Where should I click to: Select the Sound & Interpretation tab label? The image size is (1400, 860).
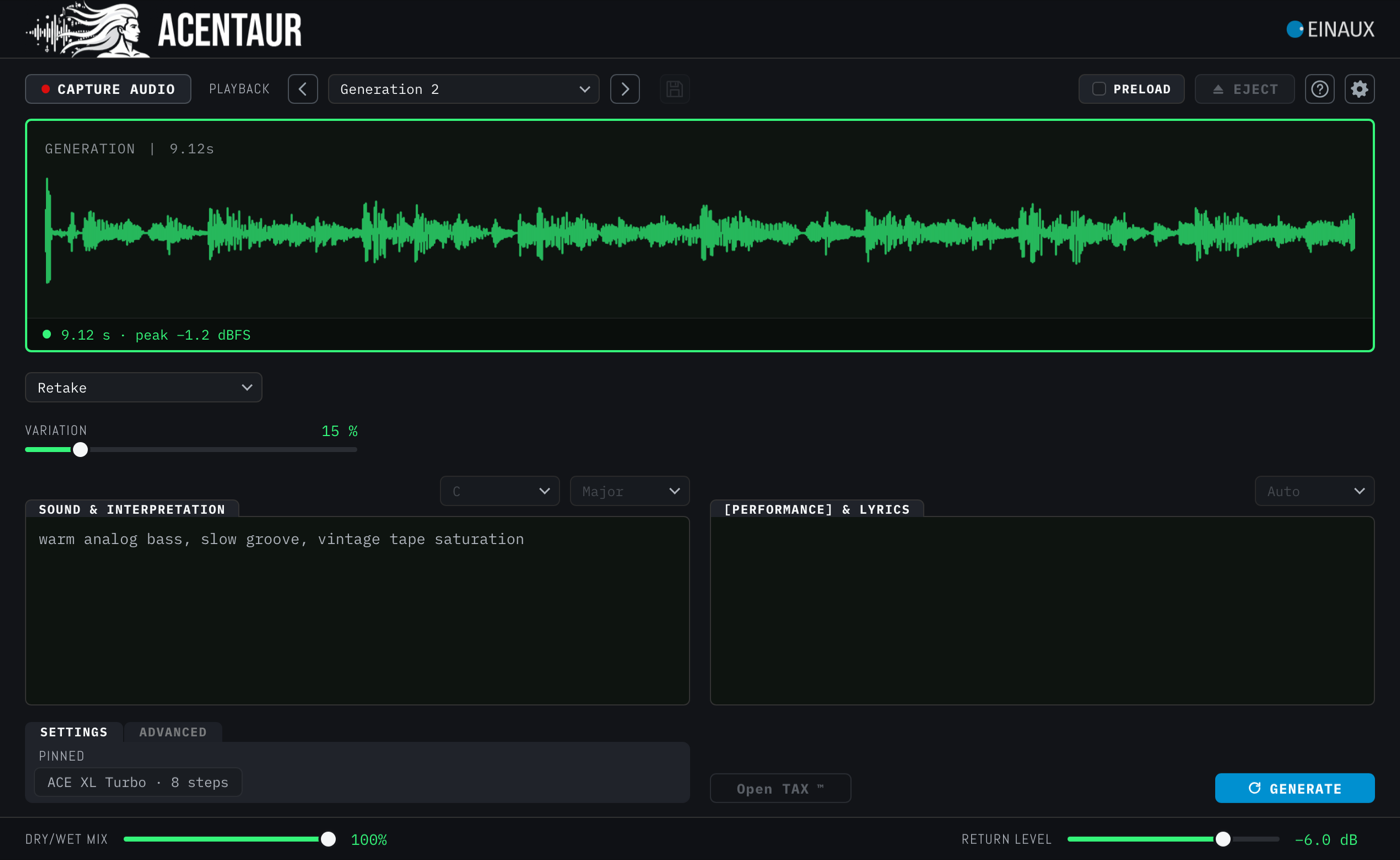[132, 509]
